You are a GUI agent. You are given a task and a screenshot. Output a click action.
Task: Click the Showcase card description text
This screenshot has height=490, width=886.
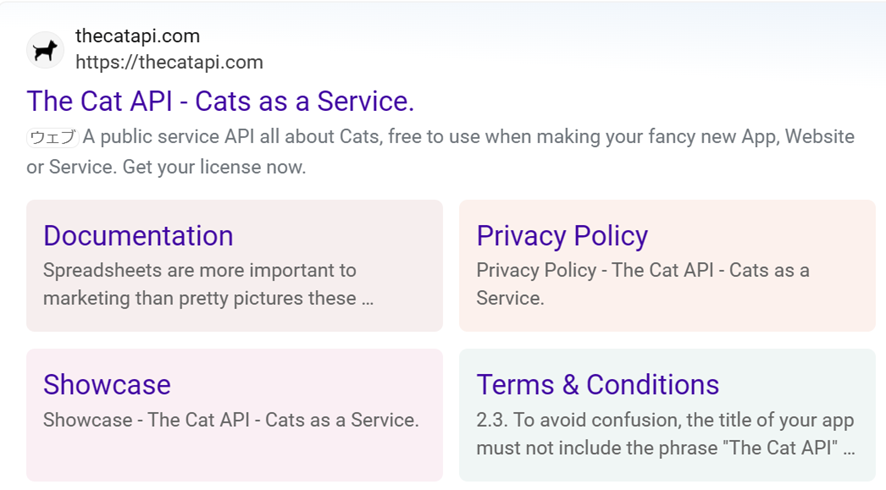click(x=230, y=420)
